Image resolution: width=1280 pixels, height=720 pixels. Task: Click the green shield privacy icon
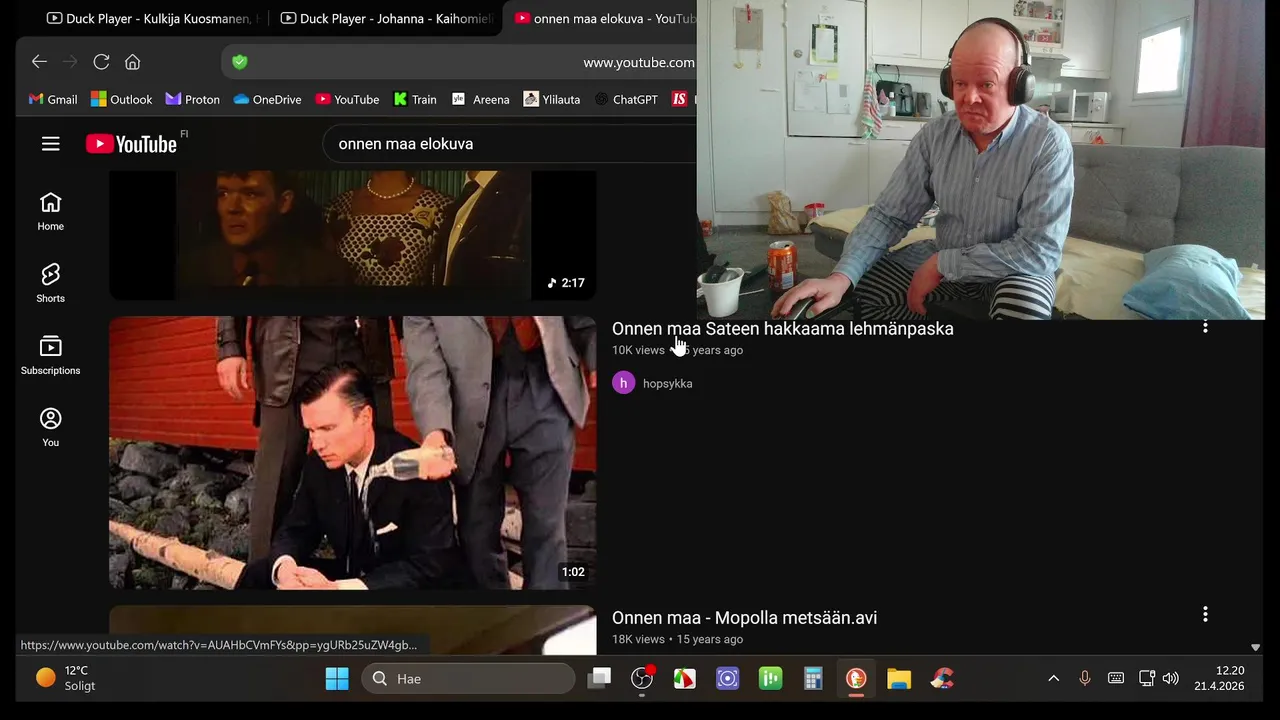tap(239, 62)
